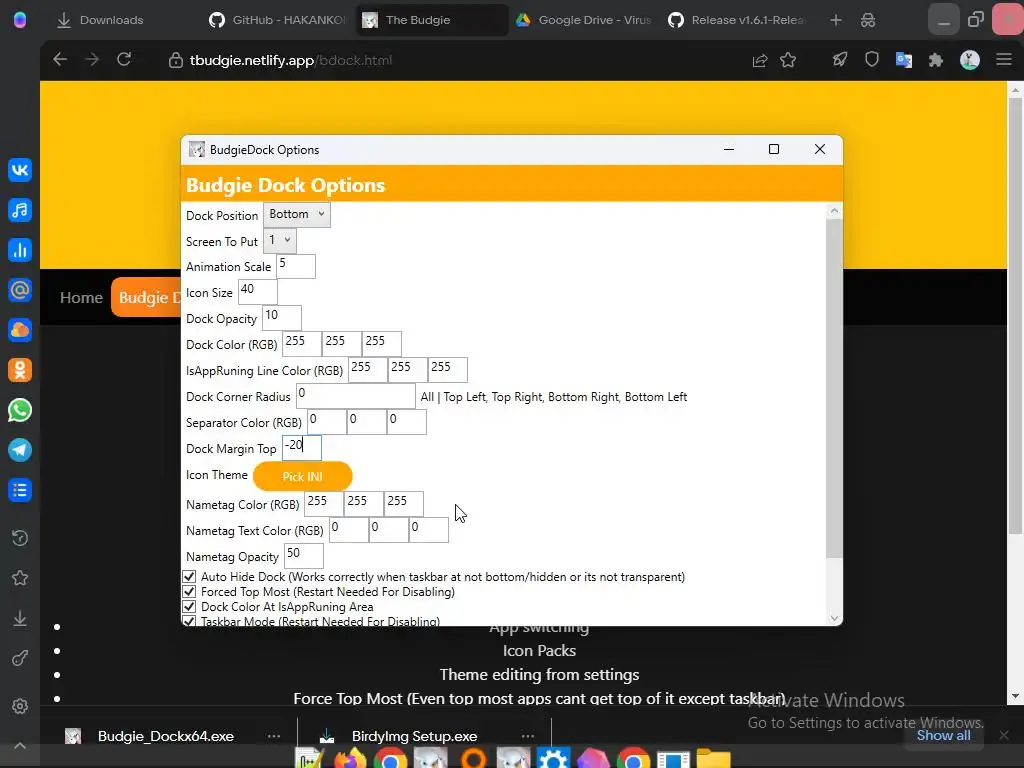1024x768 pixels.
Task: Toggle Taskbar Mode checkbox
Action: coord(189,621)
